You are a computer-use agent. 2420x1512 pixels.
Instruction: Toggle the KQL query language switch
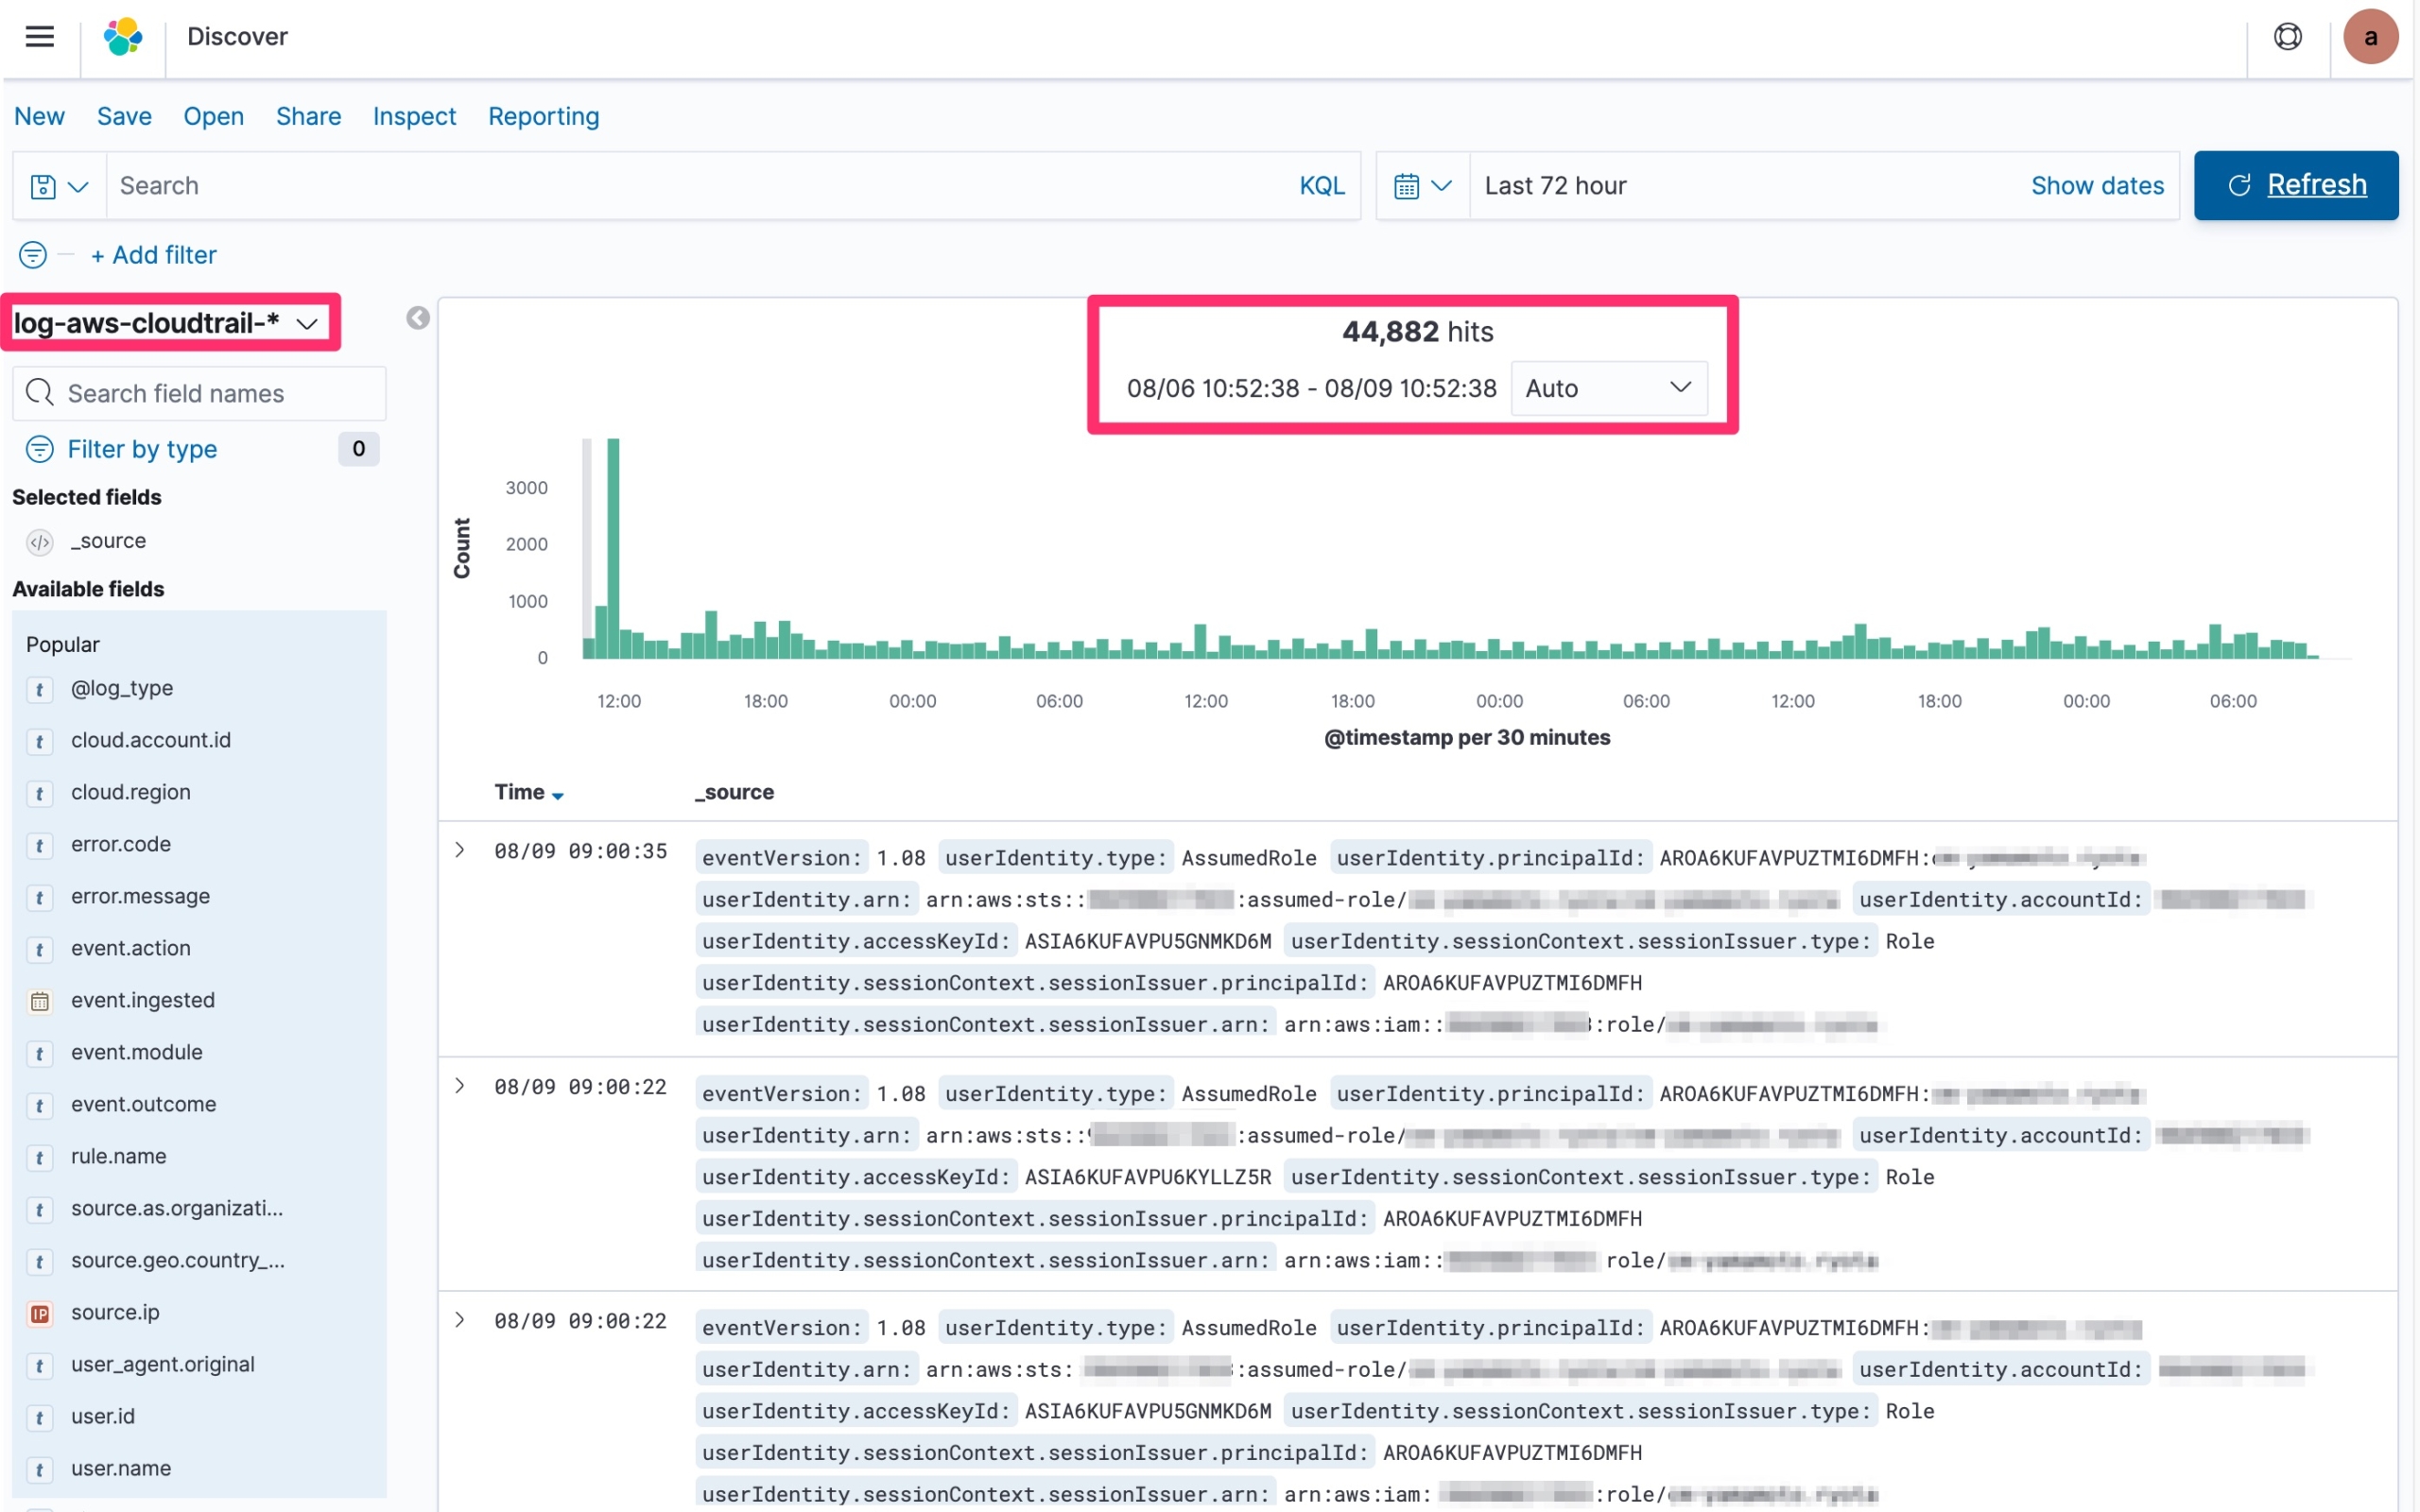(x=1321, y=186)
